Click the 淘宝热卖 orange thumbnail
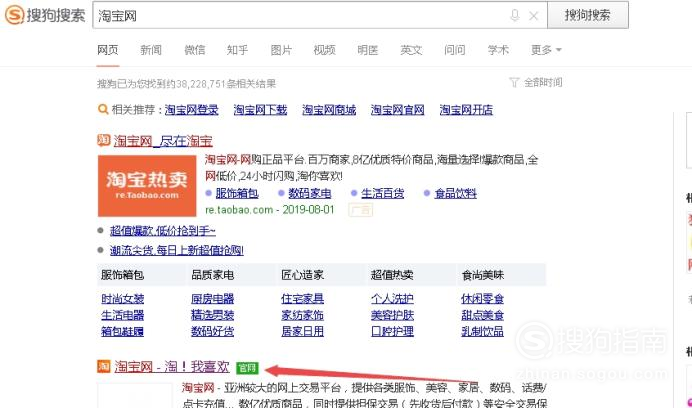Image resolution: width=692 pixels, height=408 pixels. [x=147, y=186]
